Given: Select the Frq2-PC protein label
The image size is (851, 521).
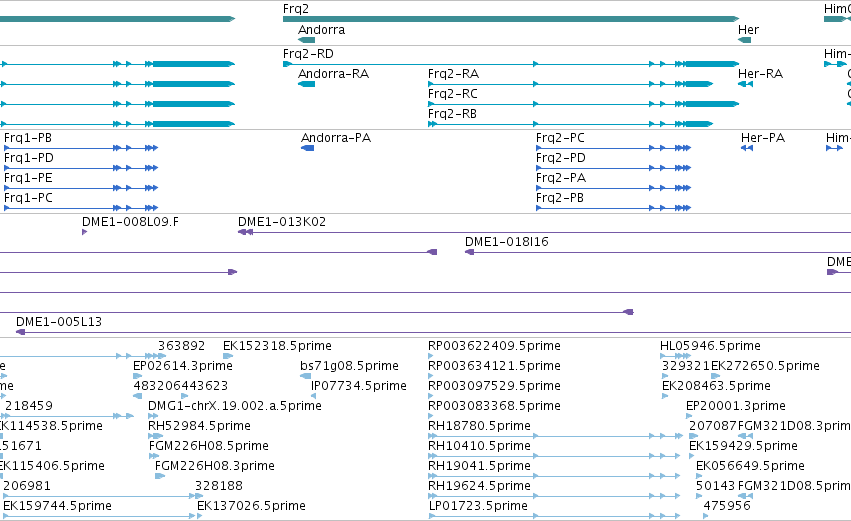Looking at the screenshot, I should (x=561, y=138).
